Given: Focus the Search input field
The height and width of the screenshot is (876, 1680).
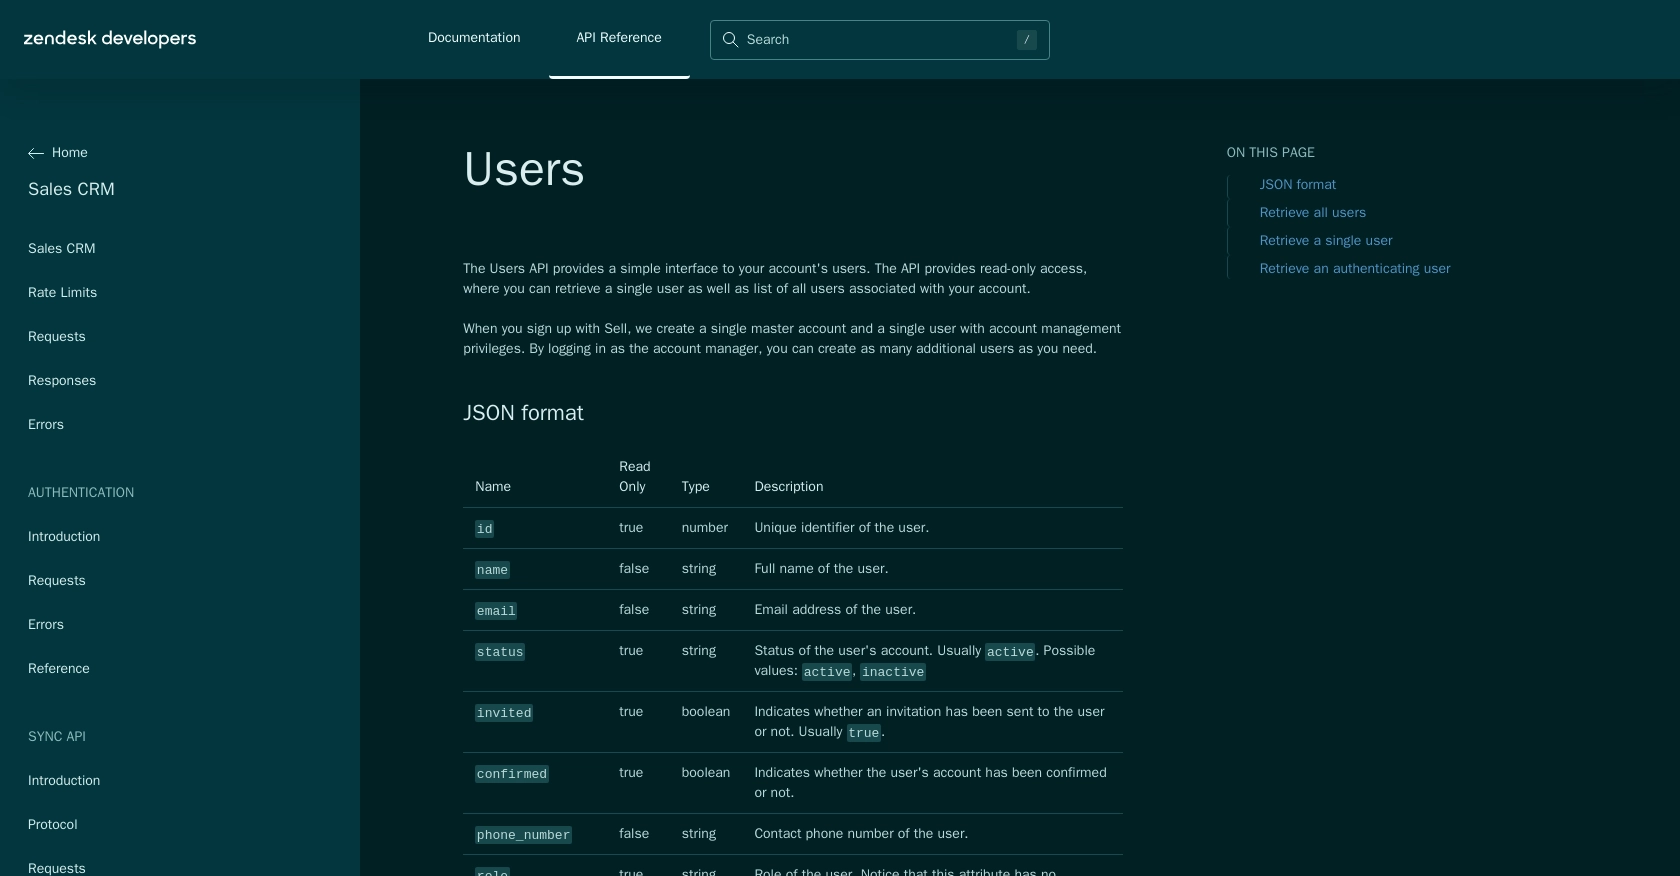Looking at the screenshot, I should [x=880, y=40].
